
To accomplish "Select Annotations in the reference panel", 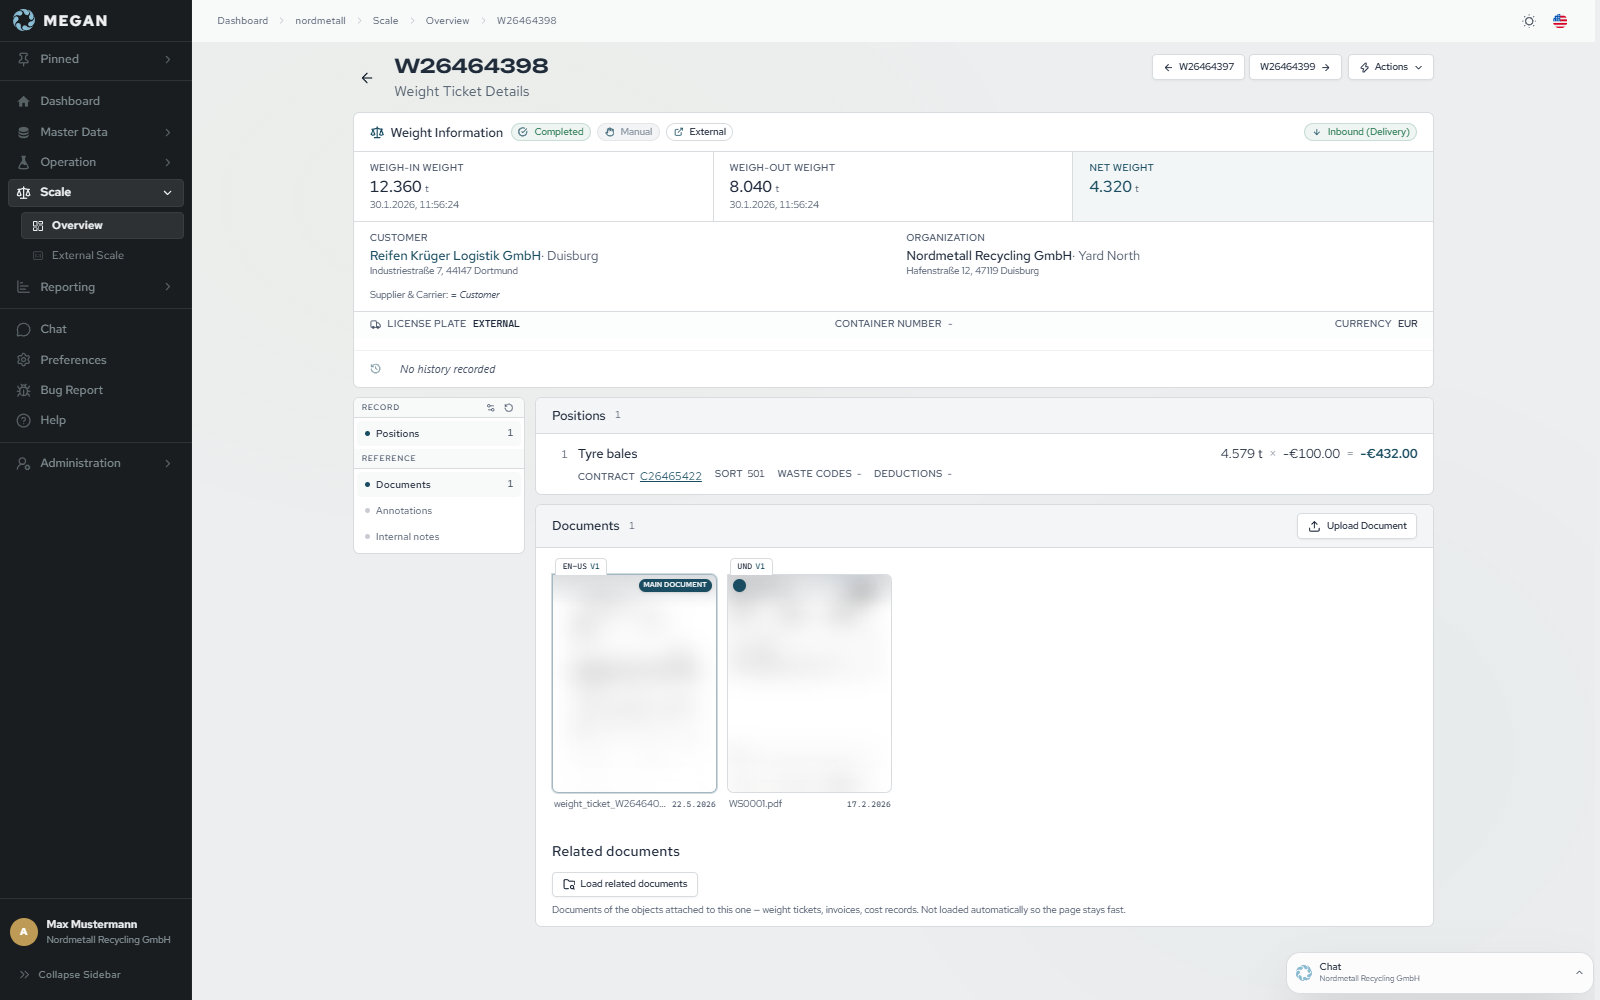I will 439,511.
